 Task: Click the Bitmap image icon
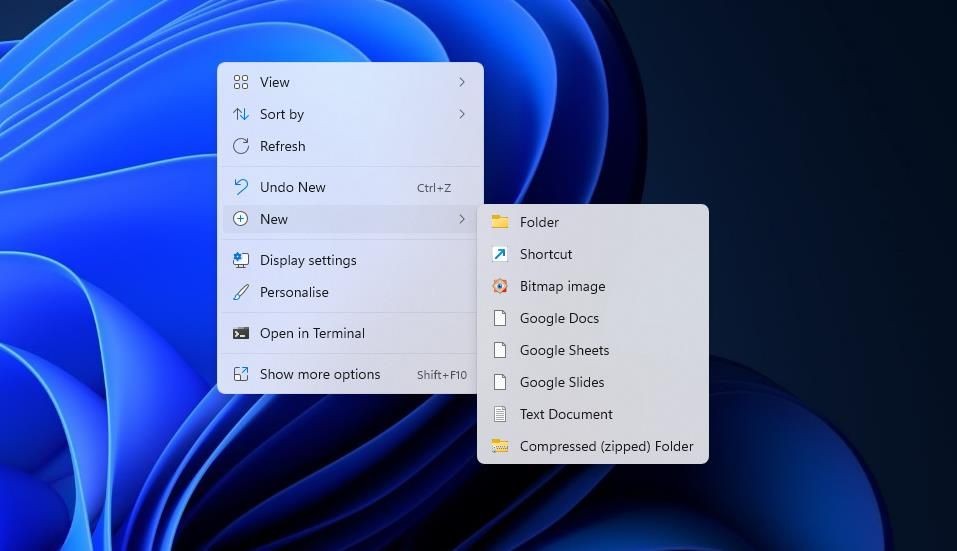(500, 286)
